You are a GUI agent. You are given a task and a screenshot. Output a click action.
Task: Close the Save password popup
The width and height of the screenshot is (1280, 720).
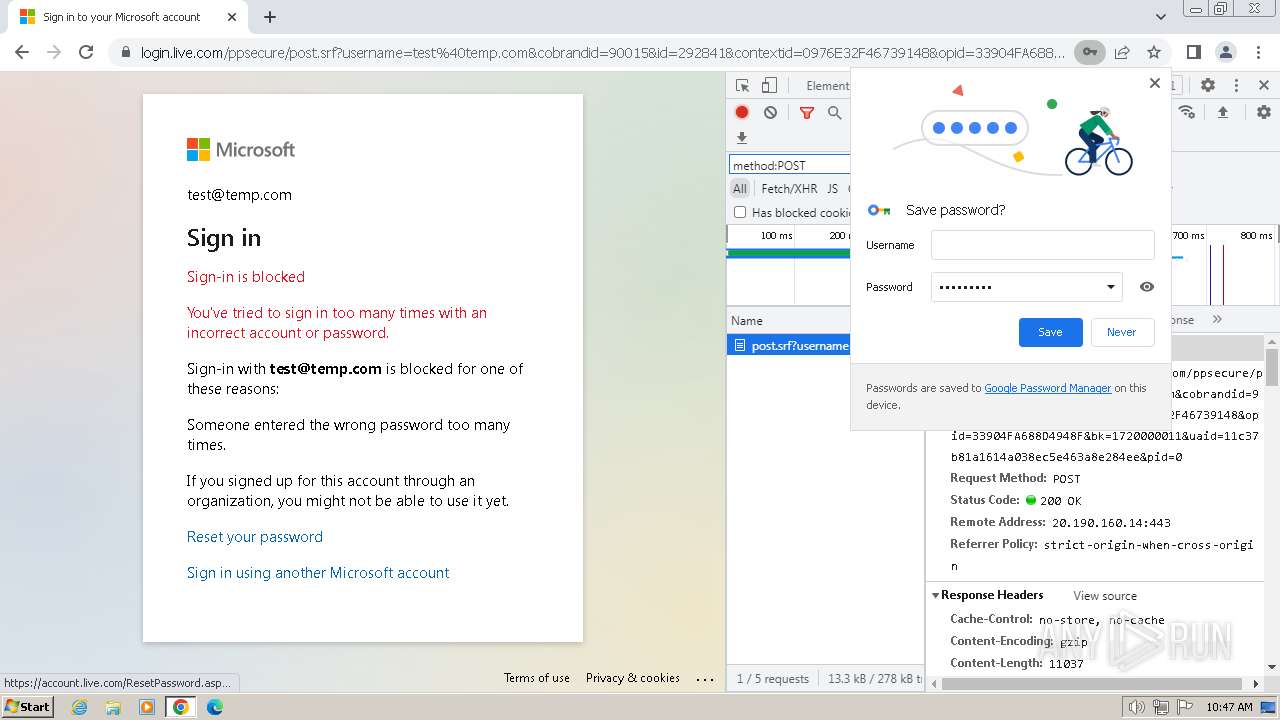(x=1155, y=83)
